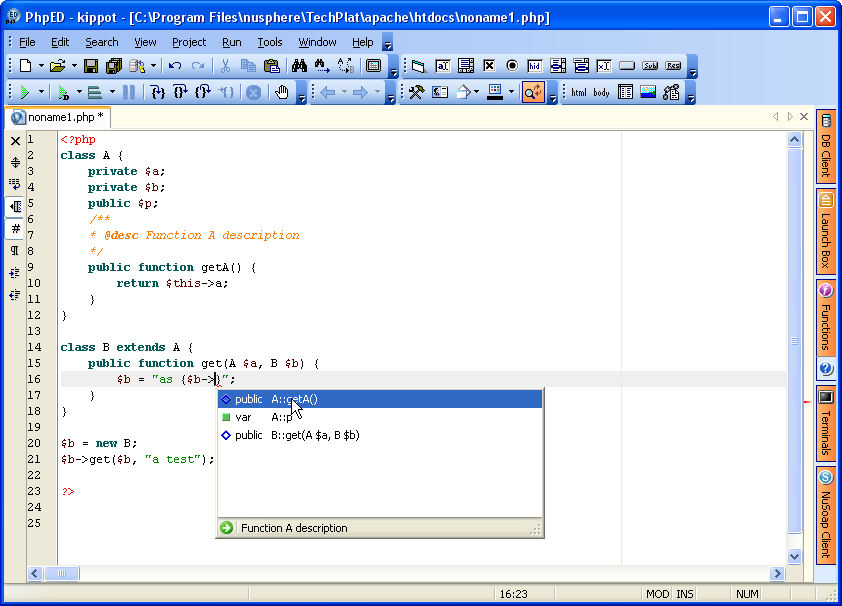Viewport: 842px width, 606px height.
Task: Toggle the highlighted orange search-sync button
Action: [533, 92]
